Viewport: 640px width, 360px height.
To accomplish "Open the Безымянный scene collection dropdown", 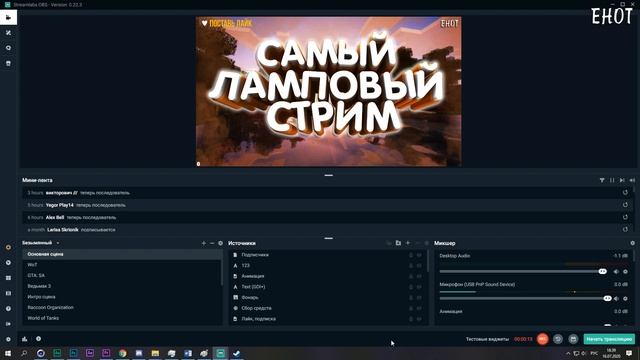I will point(41,243).
